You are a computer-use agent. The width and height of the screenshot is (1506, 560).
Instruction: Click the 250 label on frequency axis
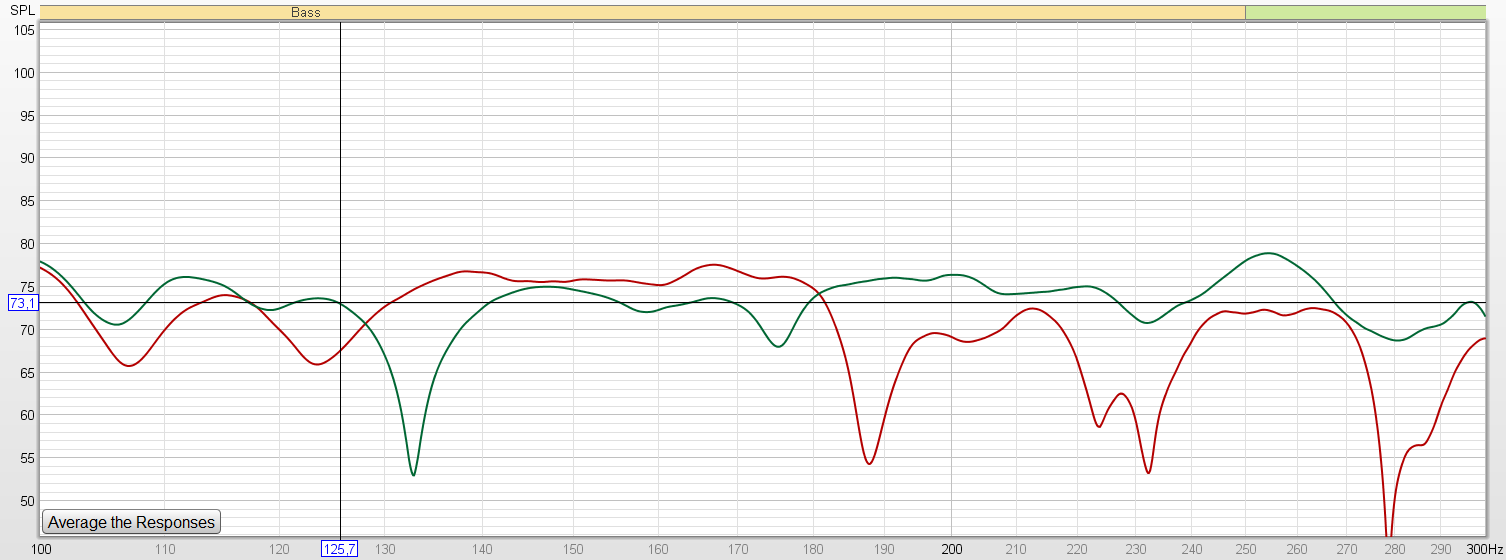pyautogui.click(x=1245, y=549)
